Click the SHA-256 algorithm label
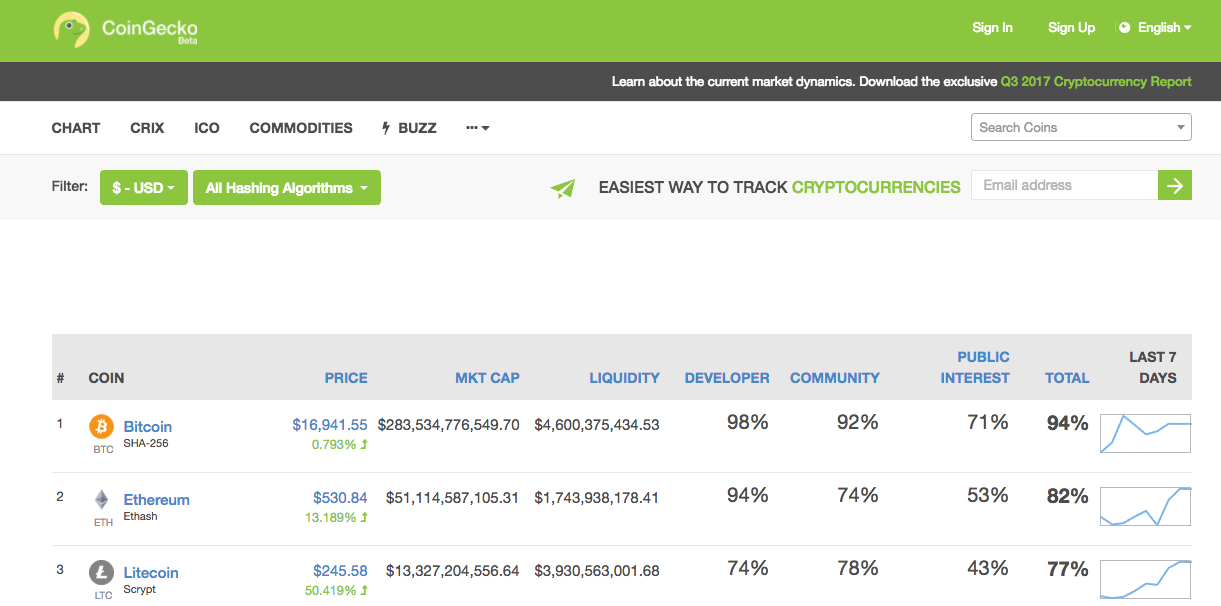The width and height of the screenshot is (1221, 606). coord(146,443)
